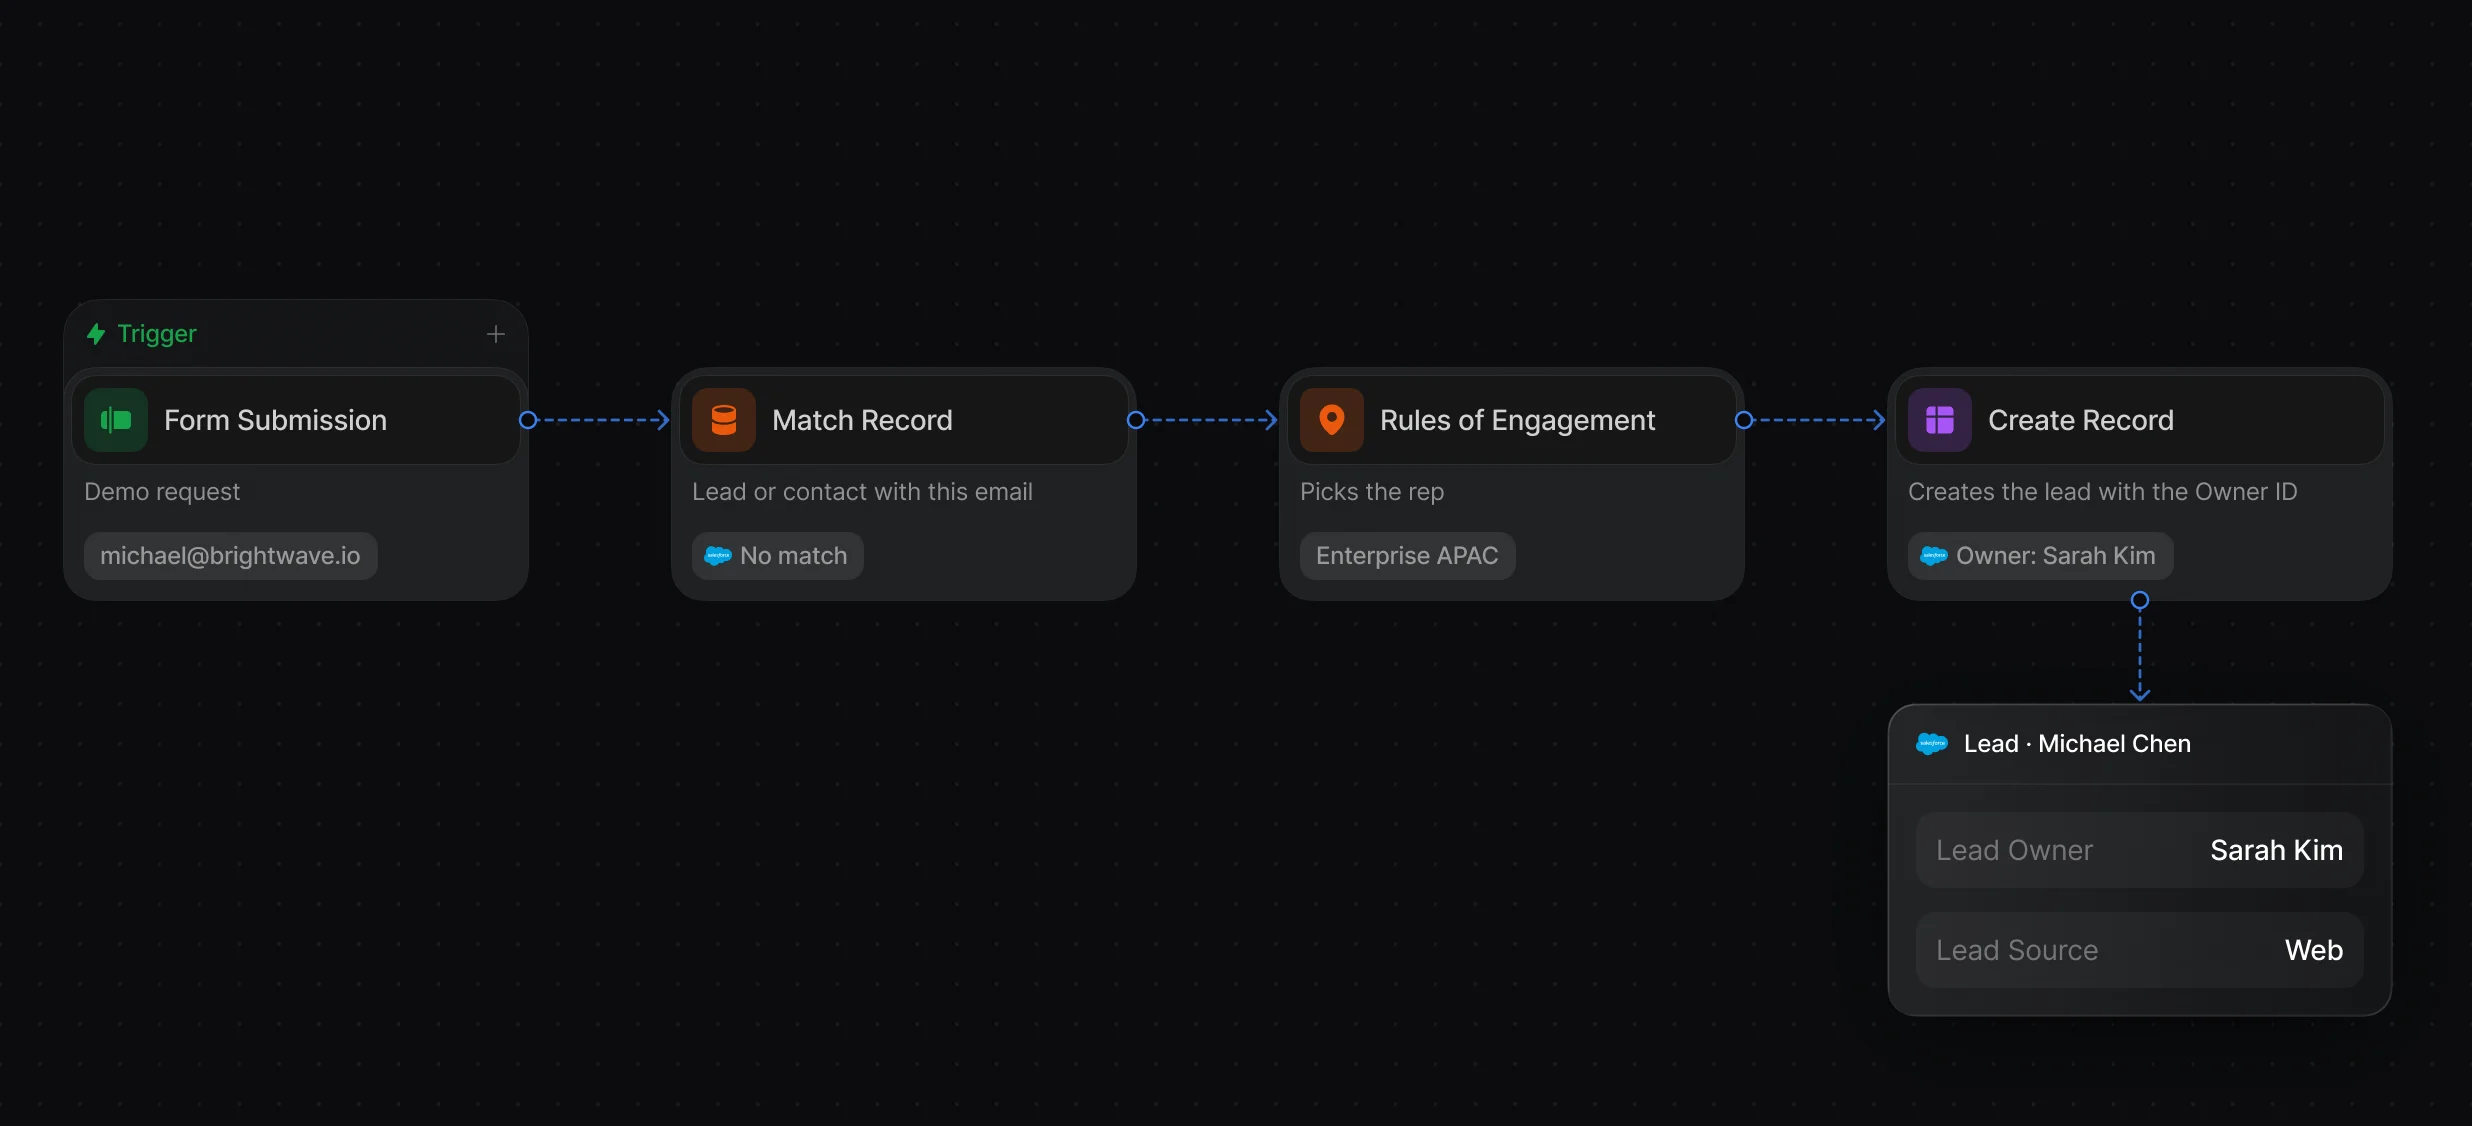Select the Owner: Sarah Kim chip
This screenshot has width=2472, height=1126.
[2041, 556]
